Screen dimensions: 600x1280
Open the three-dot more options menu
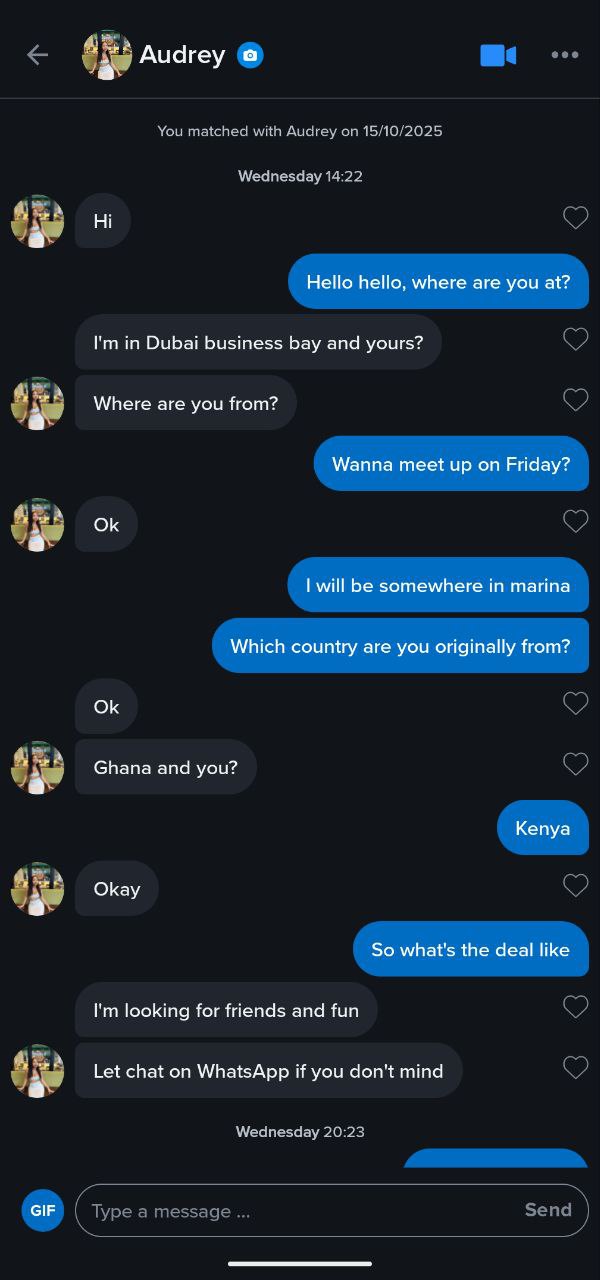(565, 55)
